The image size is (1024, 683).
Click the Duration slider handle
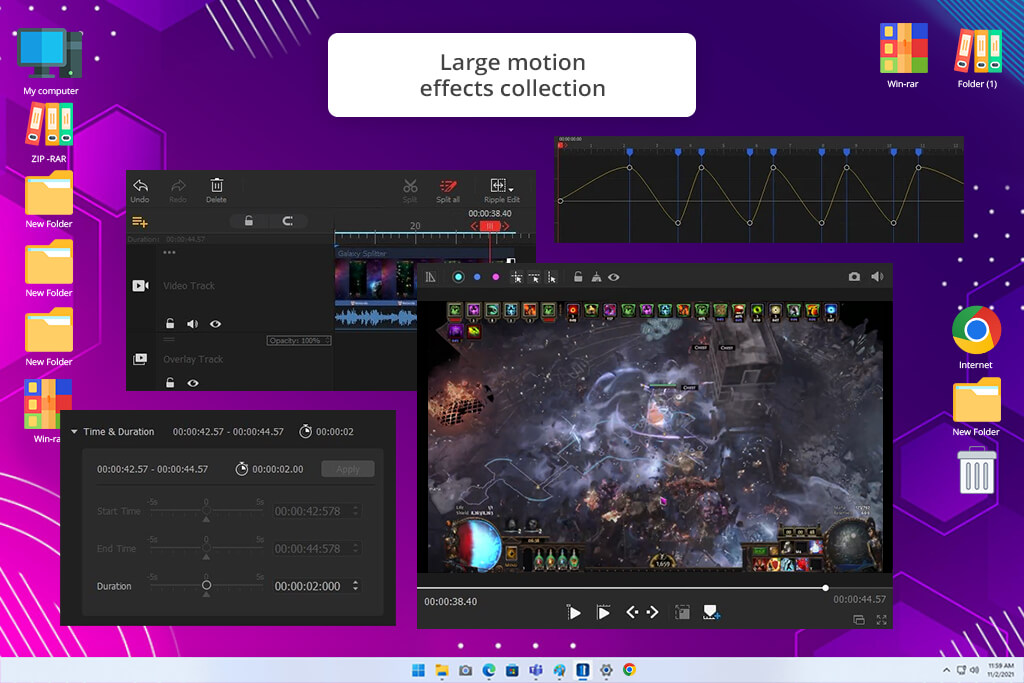tap(206, 585)
